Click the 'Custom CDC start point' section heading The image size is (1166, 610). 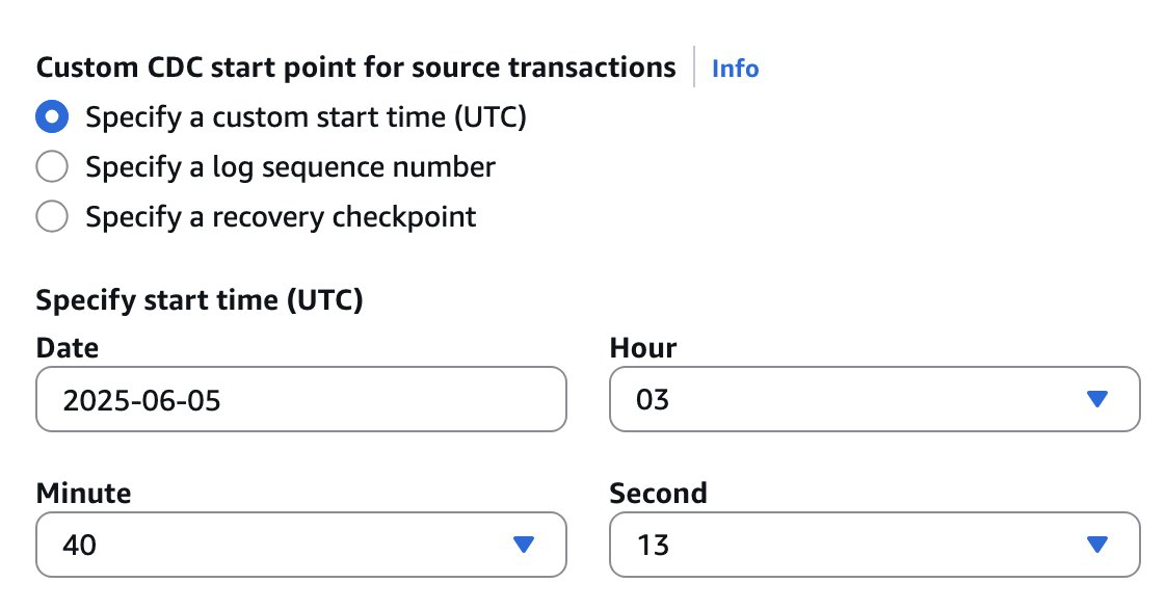(x=355, y=68)
